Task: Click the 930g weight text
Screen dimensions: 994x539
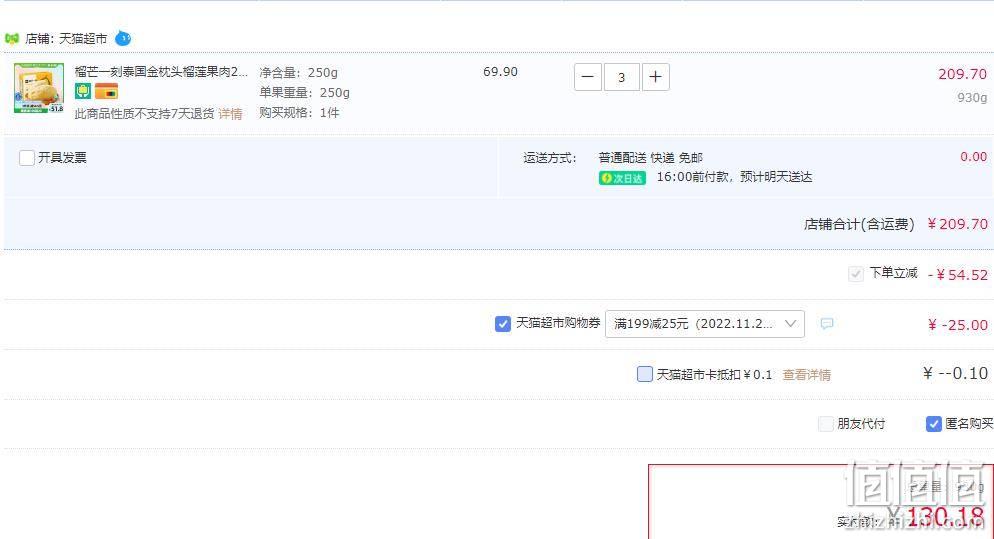Action: coord(972,98)
